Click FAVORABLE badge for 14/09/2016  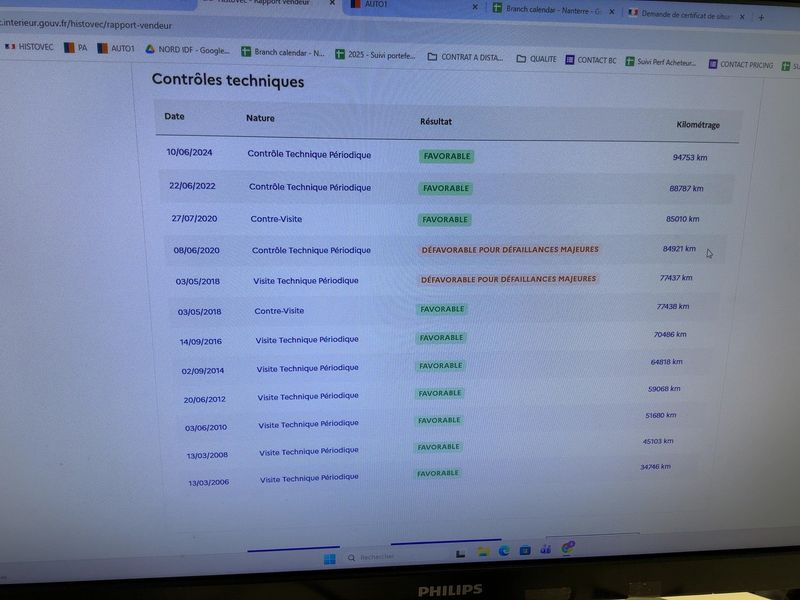pyautogui.click(x=441, y=337)
